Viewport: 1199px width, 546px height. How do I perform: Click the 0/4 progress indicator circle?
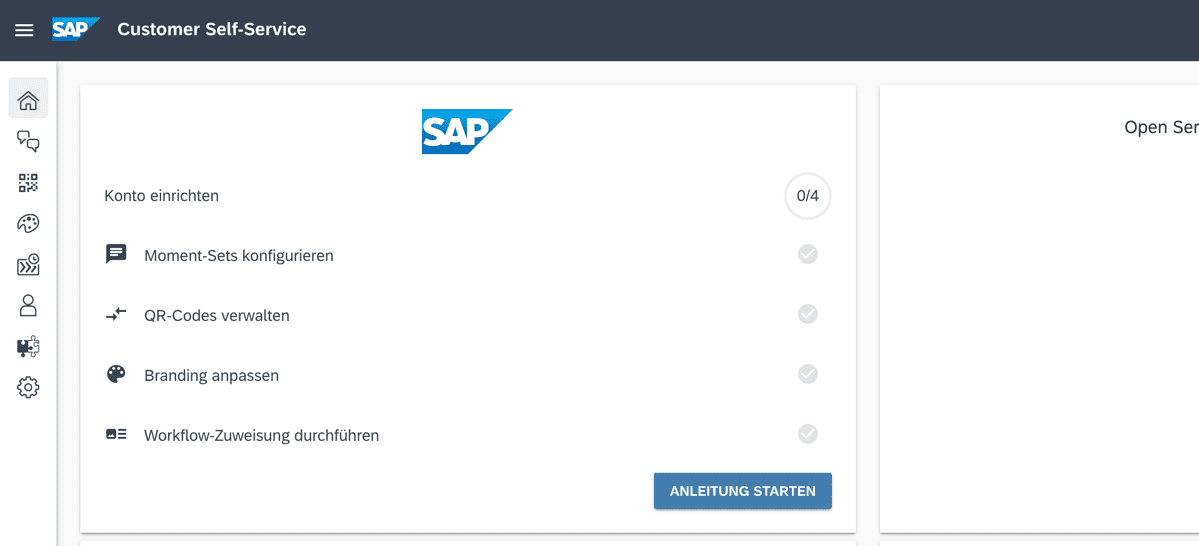807,197
